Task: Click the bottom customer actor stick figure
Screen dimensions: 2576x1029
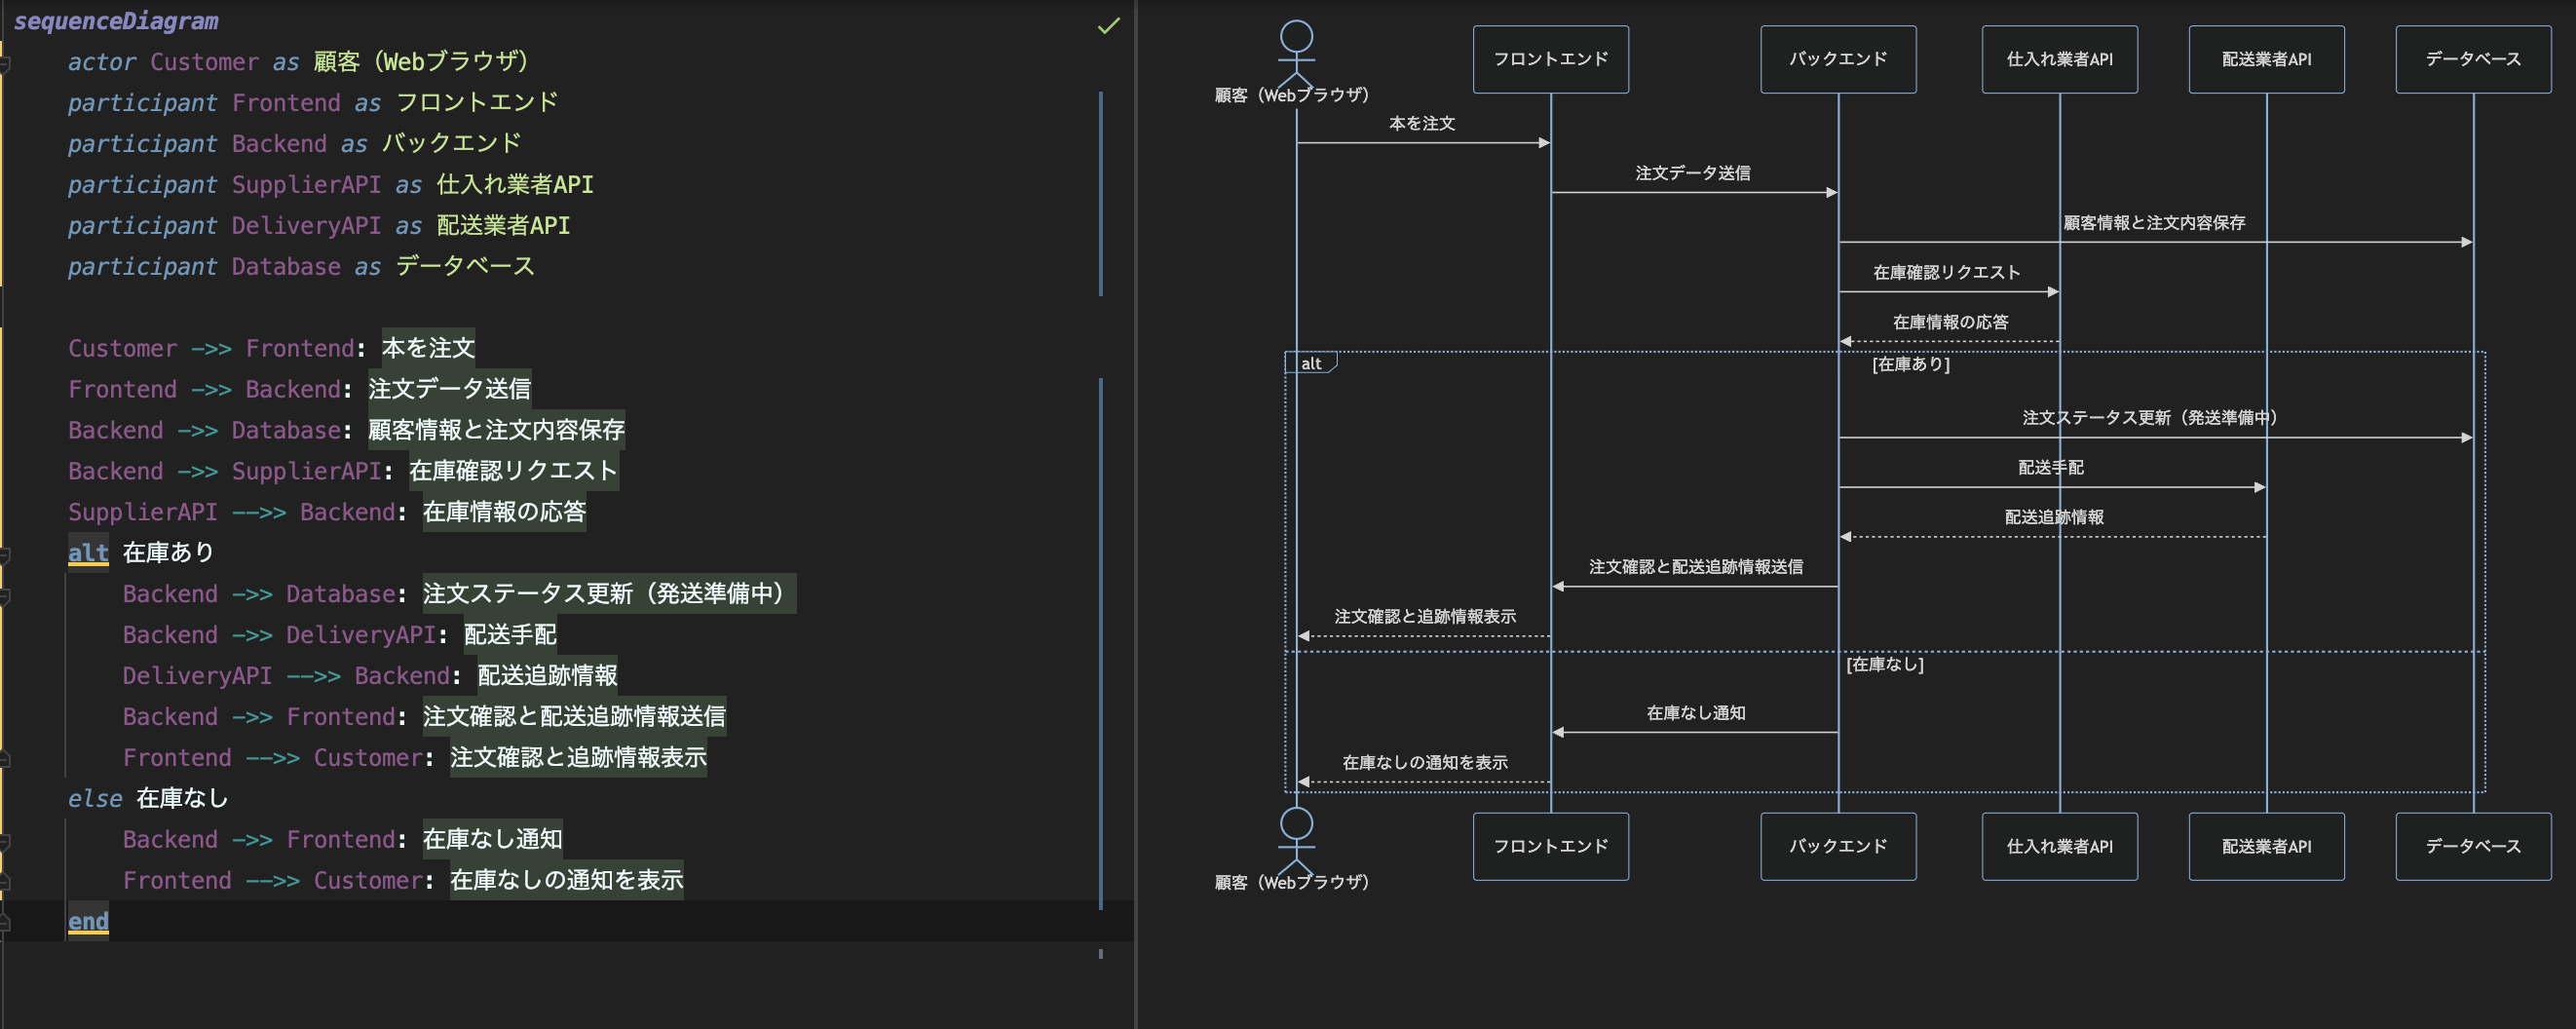Action: pos(1296,839)
